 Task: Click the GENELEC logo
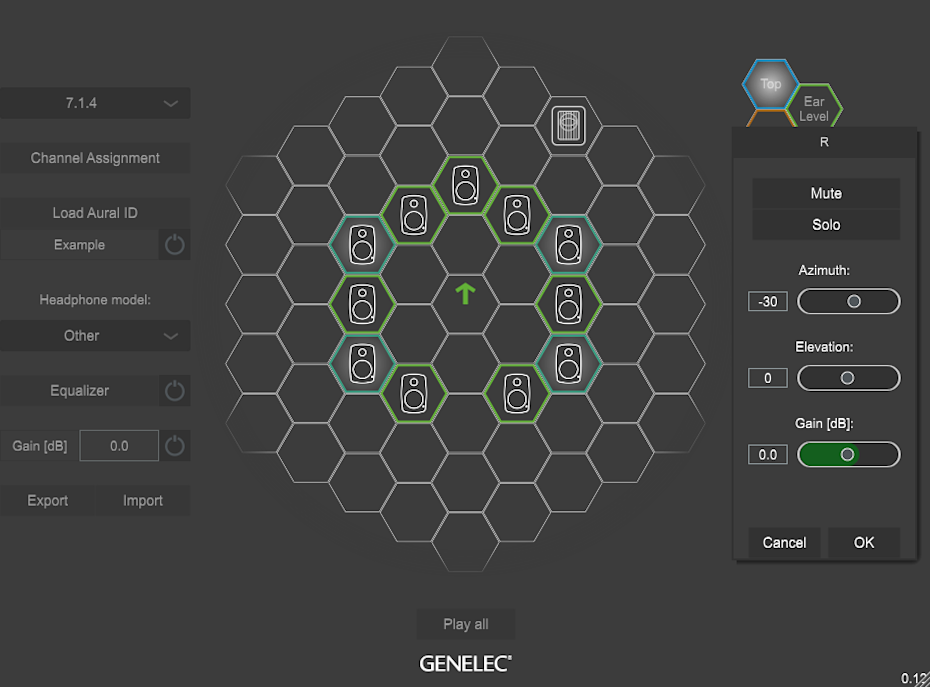coord(466,663)
